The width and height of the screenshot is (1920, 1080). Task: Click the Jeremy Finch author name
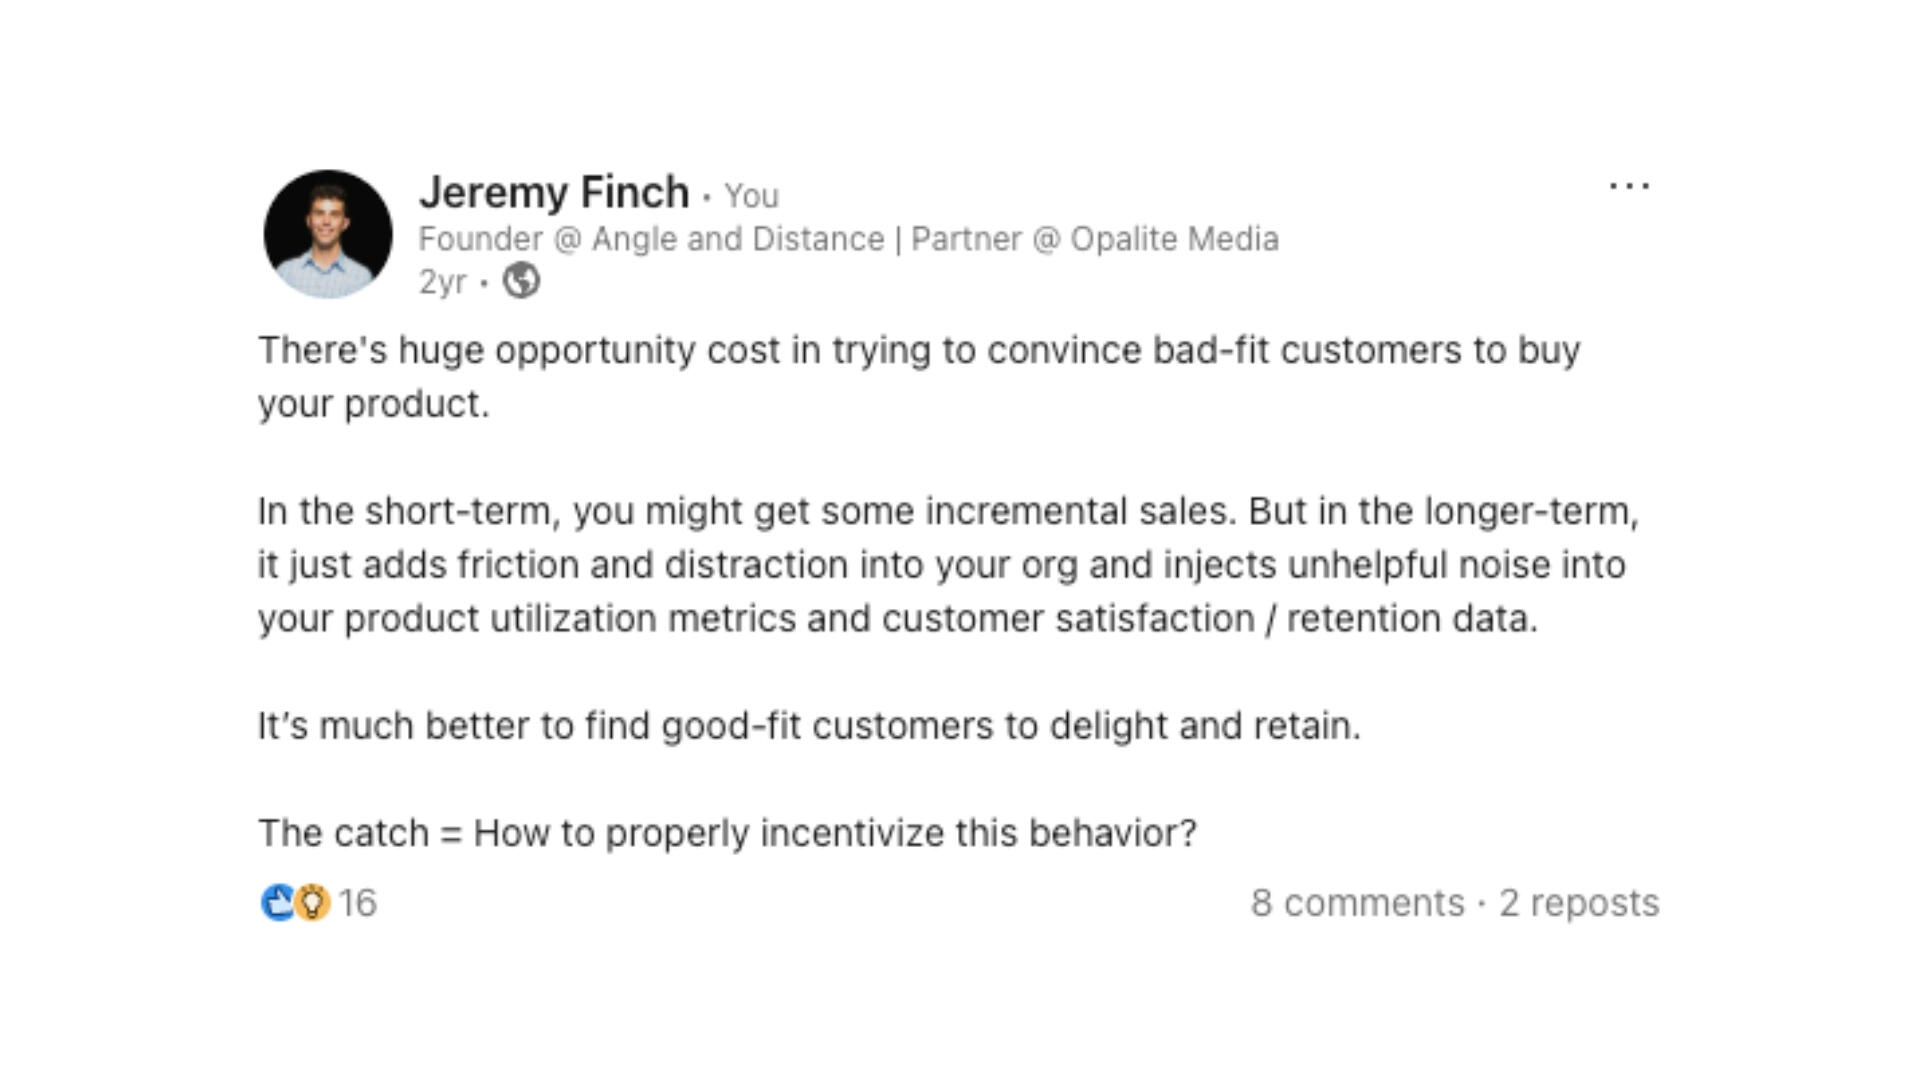coord(554,192)
